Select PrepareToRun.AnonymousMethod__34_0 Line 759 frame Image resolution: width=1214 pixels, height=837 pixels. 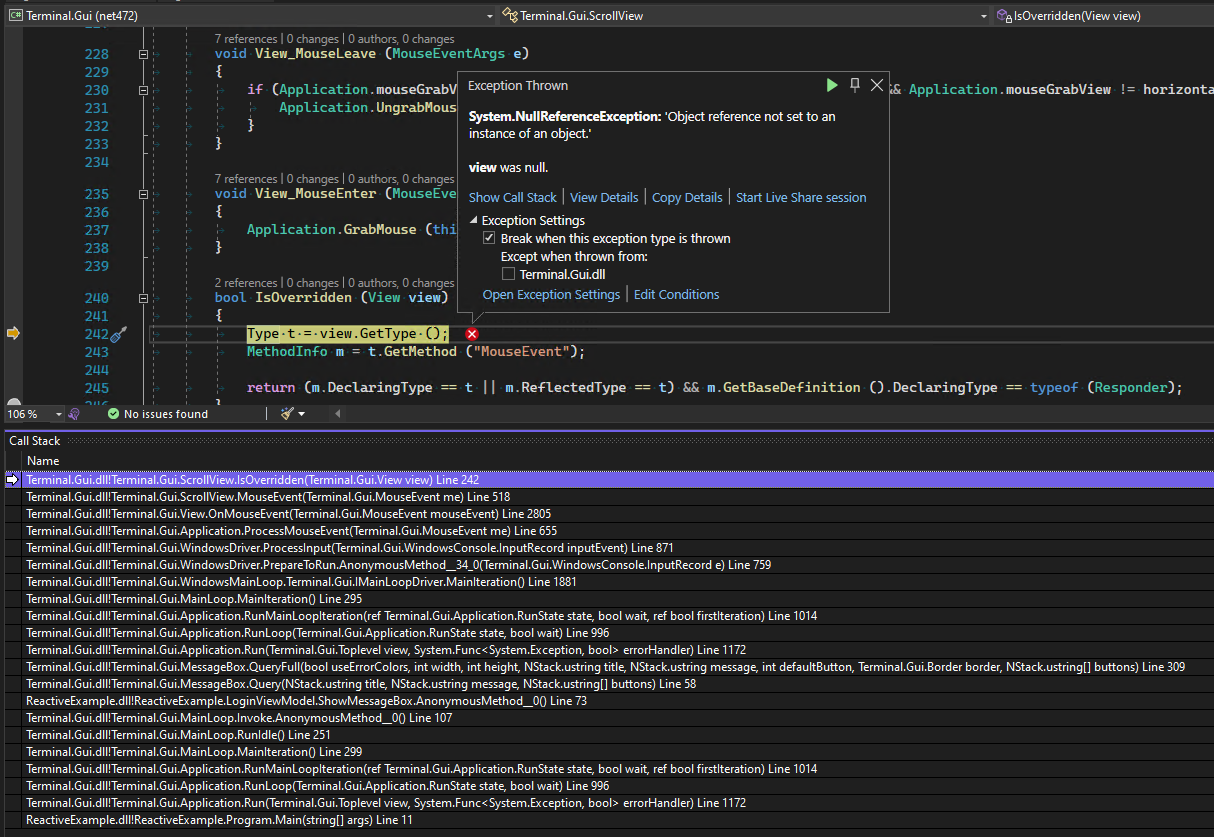tap(607, 565)
